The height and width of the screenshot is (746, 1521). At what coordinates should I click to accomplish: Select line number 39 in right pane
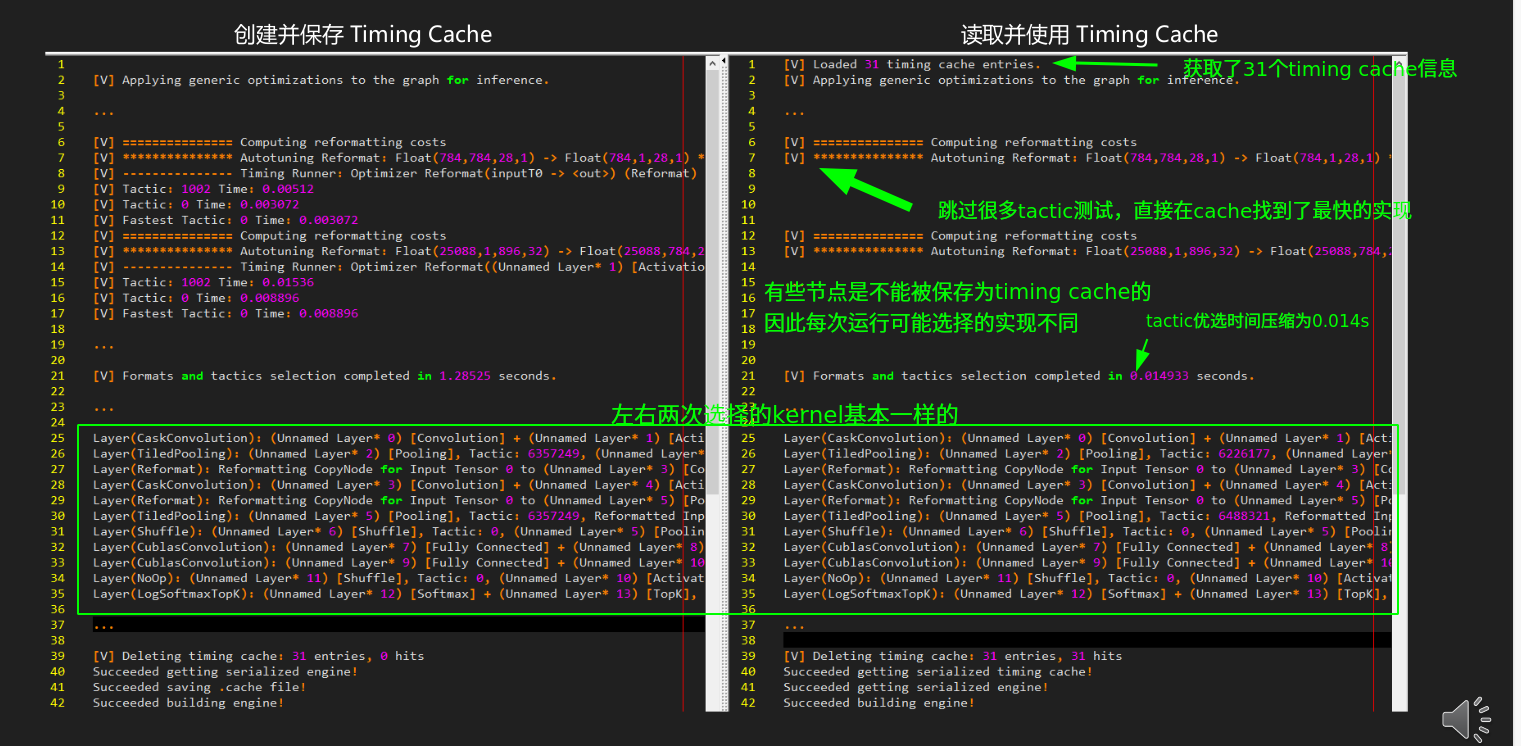[748, 656]
